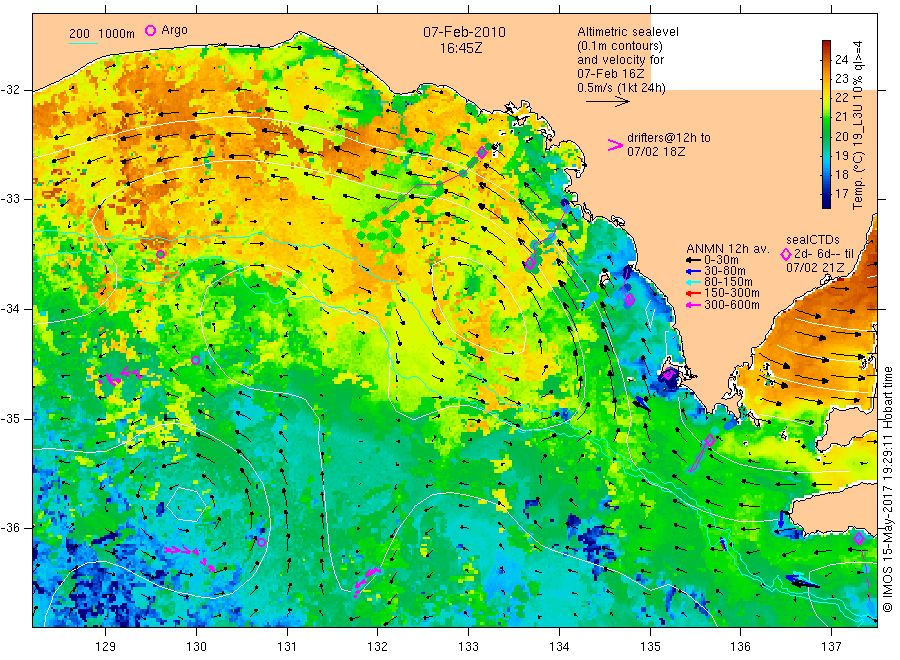Click the 20 degree color bar label
Viewport: 900px width, 660px height.
coord(841,137)
